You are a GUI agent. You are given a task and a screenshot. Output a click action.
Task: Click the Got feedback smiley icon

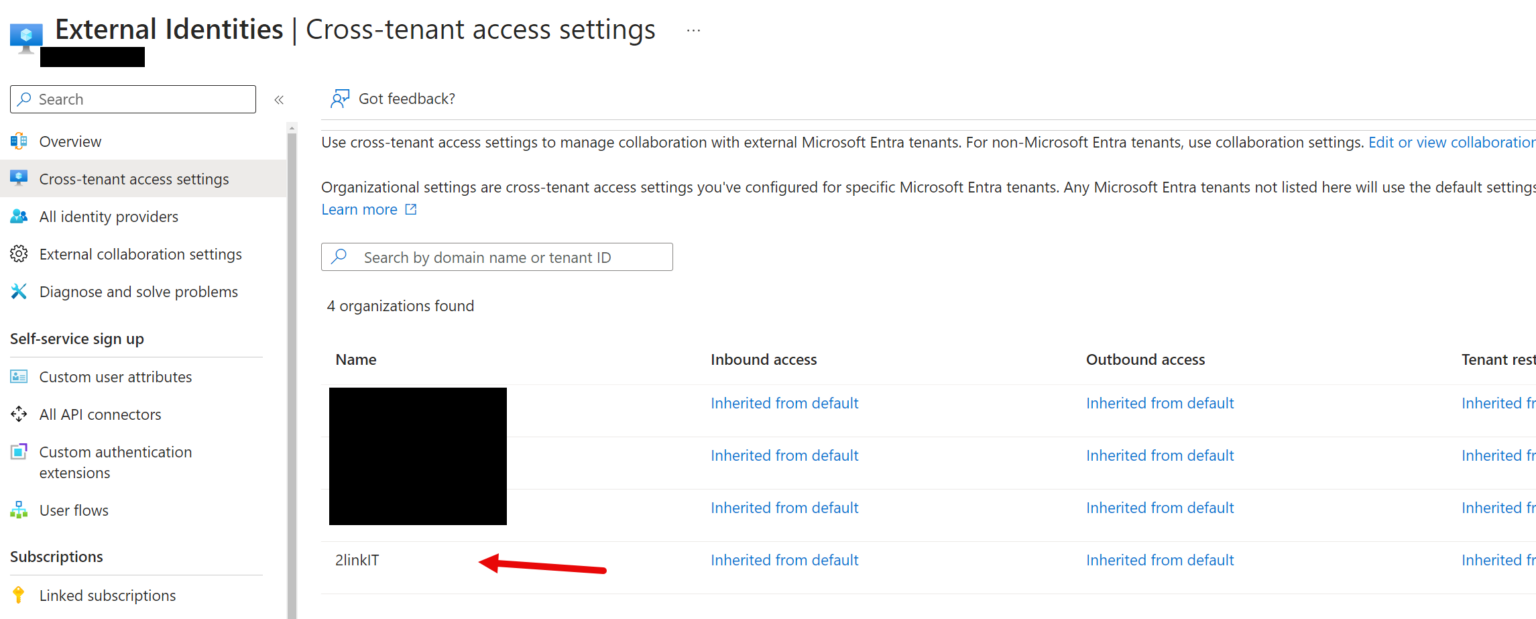click(340, 98)
